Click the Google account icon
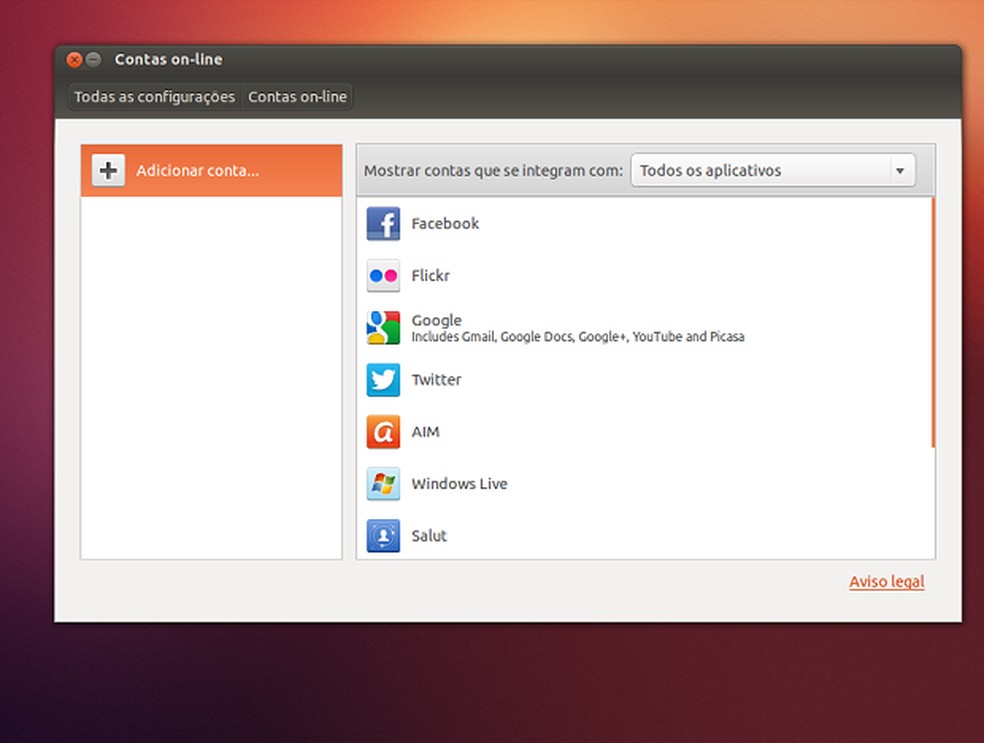The height and width of the screenshot is (743, 984). (383, 328)
